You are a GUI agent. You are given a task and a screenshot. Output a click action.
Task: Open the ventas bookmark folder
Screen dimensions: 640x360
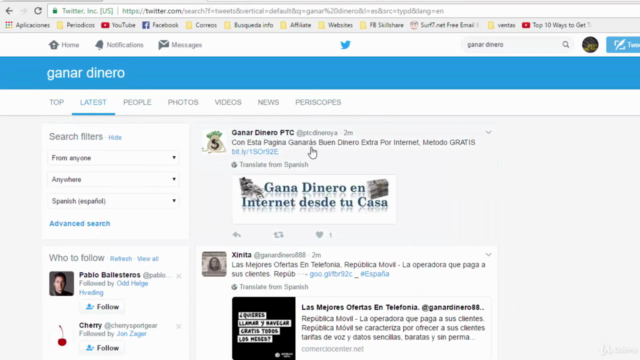pos(502,25)
